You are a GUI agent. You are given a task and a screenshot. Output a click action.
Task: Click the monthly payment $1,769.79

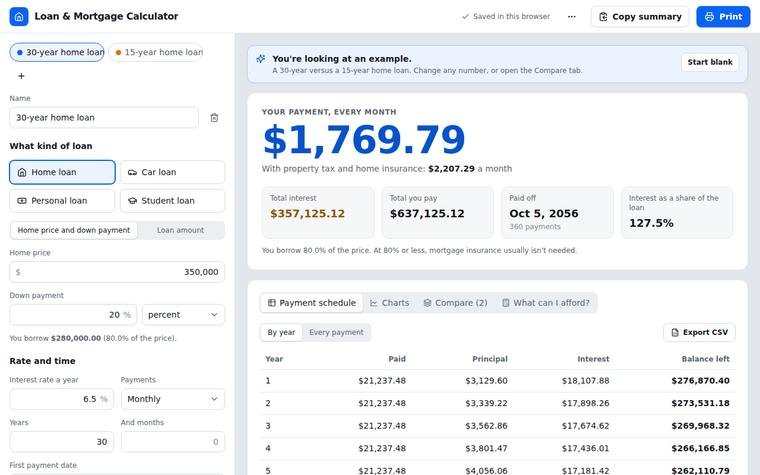point(364,140)
